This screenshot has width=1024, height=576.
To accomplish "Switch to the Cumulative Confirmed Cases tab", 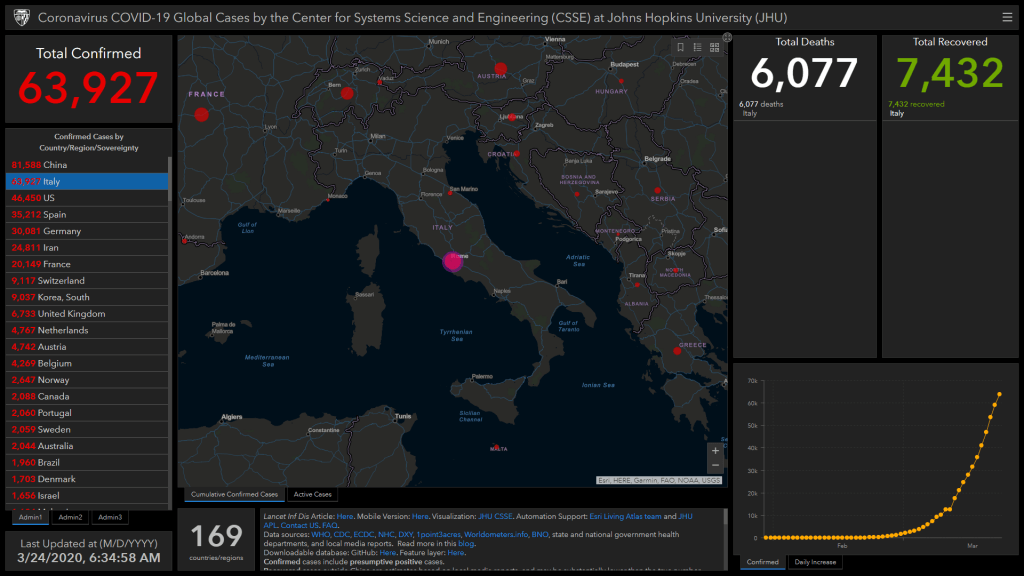I will (x=234, y=494).
